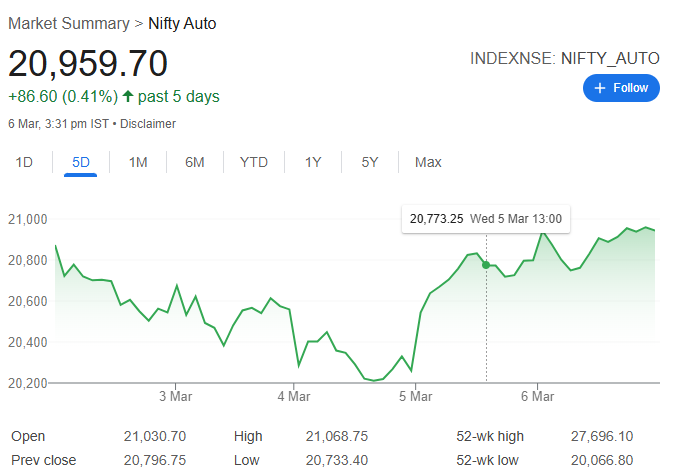Open the Disclaimer link
The height and width of the screenshot is (473, 692).
(x=150, y=124)
